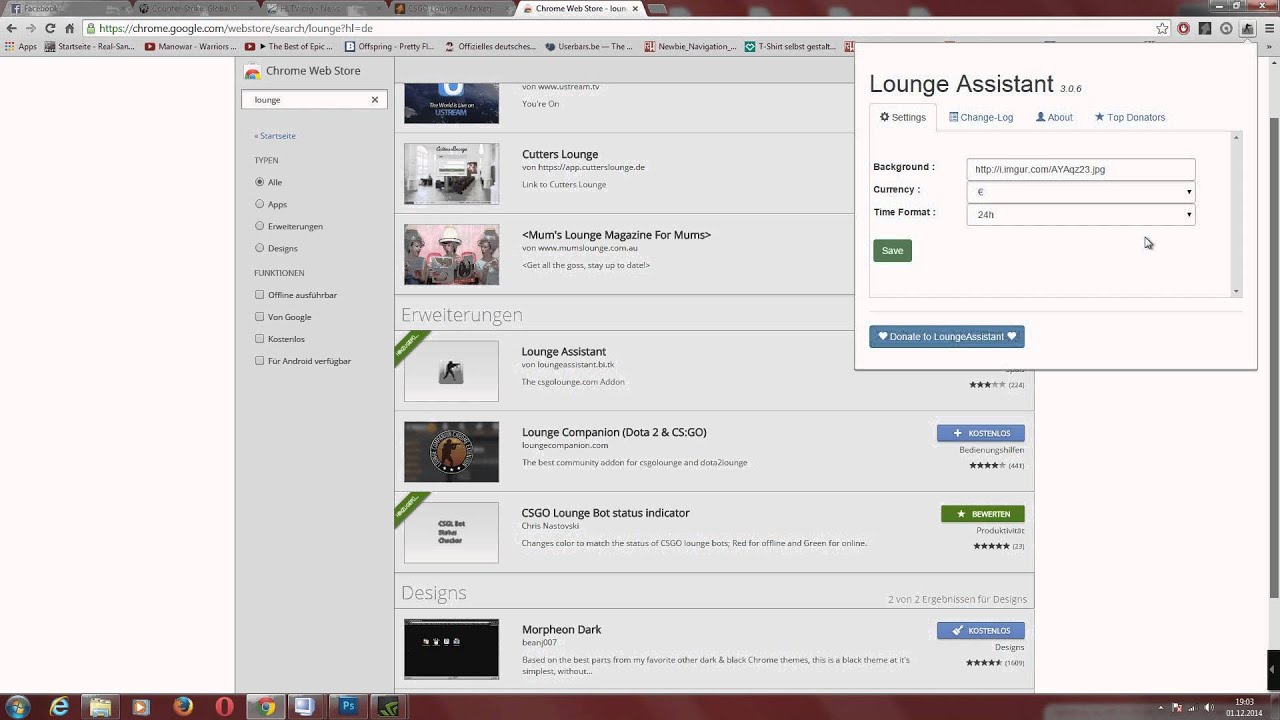Click the CSGO Bot Status Checker thumbnail
Screen dimensions: 1280x720
[451, 532]
